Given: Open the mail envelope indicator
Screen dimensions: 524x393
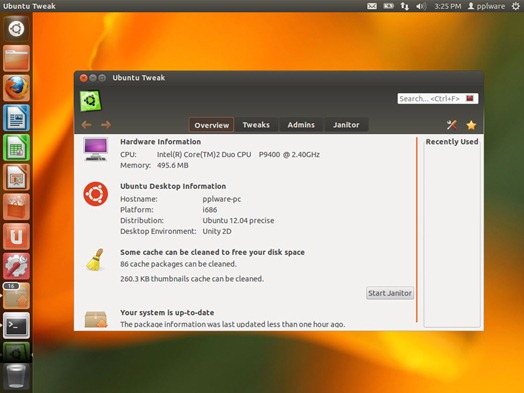Looking at the screenshot, I should [372, 6].
